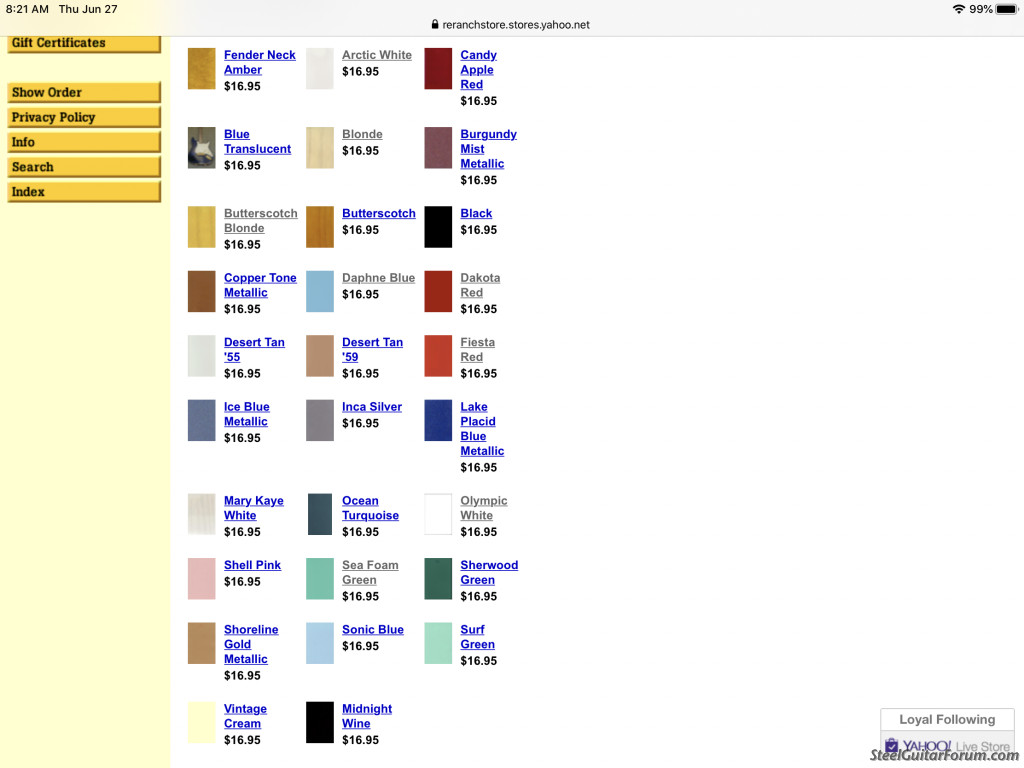1024x768 pixels.
Task: Select the Fiesta Red color swatch
Action: 438,356
